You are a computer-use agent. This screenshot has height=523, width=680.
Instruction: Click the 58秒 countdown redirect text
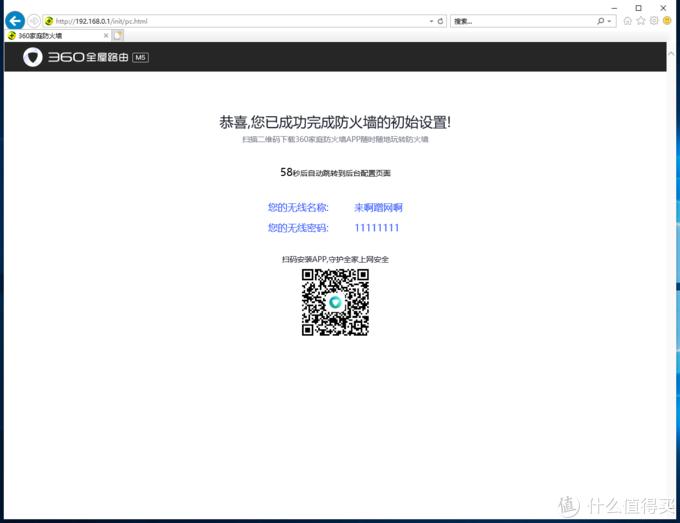[x=335, y=173]
